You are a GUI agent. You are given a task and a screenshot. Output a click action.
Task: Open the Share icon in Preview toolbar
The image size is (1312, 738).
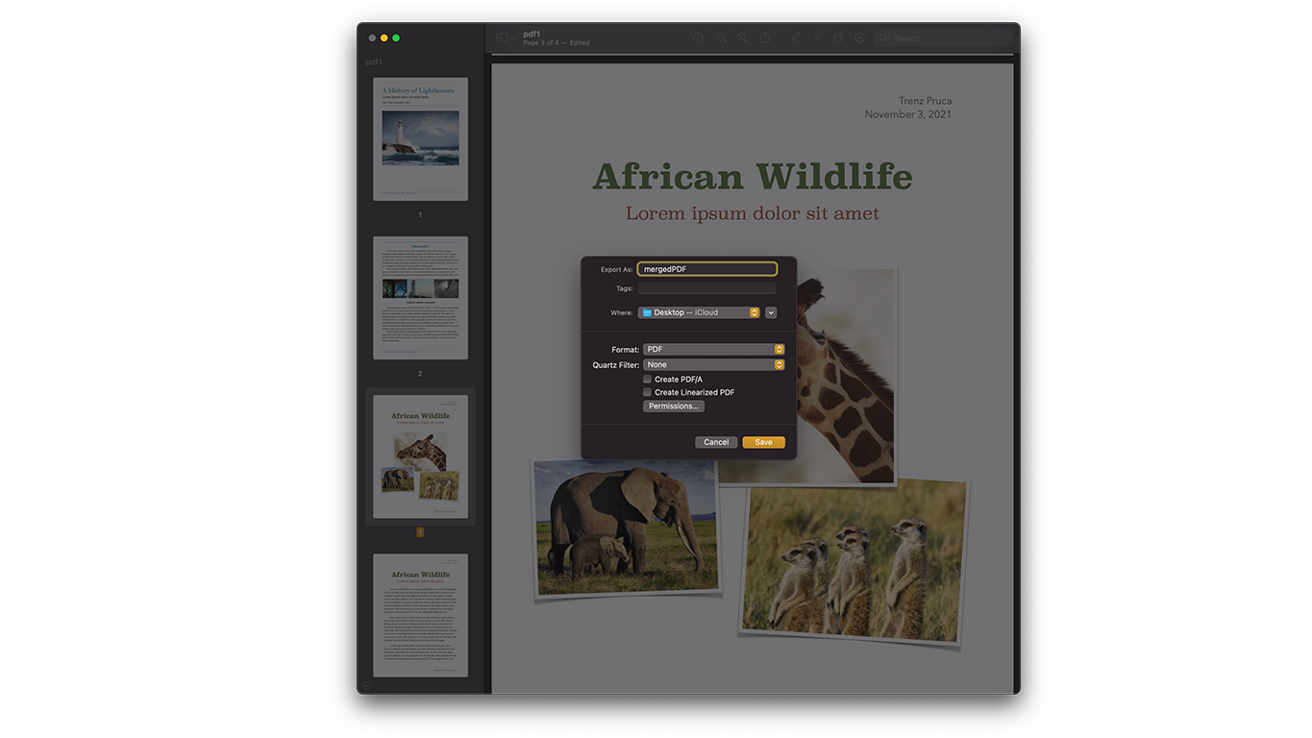tap(765, 38)
